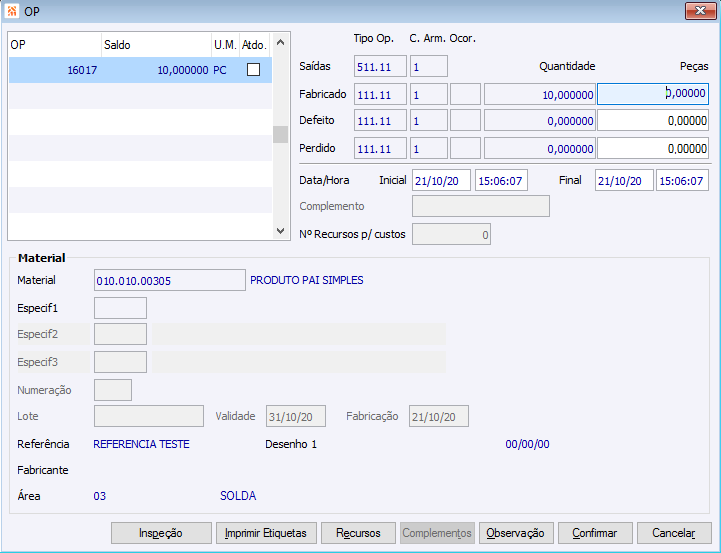This screenshot has height=553, width=721.
Task: Click Nº Recursos p/ custos field
Action: click(x=452, y=234)
